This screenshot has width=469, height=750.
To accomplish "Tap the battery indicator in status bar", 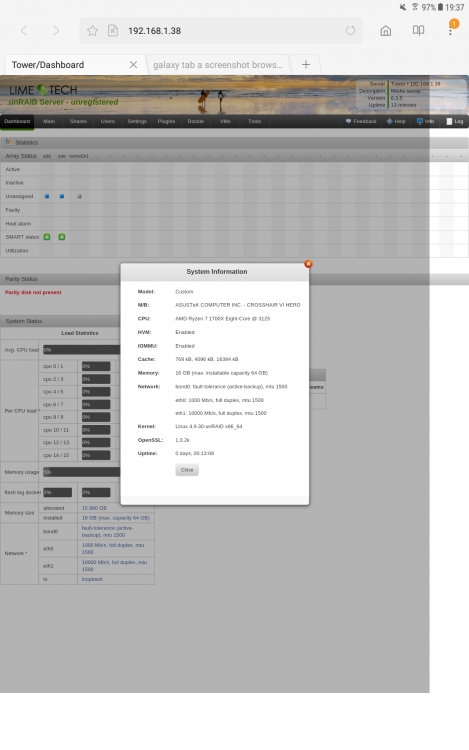I will point(440,7).
